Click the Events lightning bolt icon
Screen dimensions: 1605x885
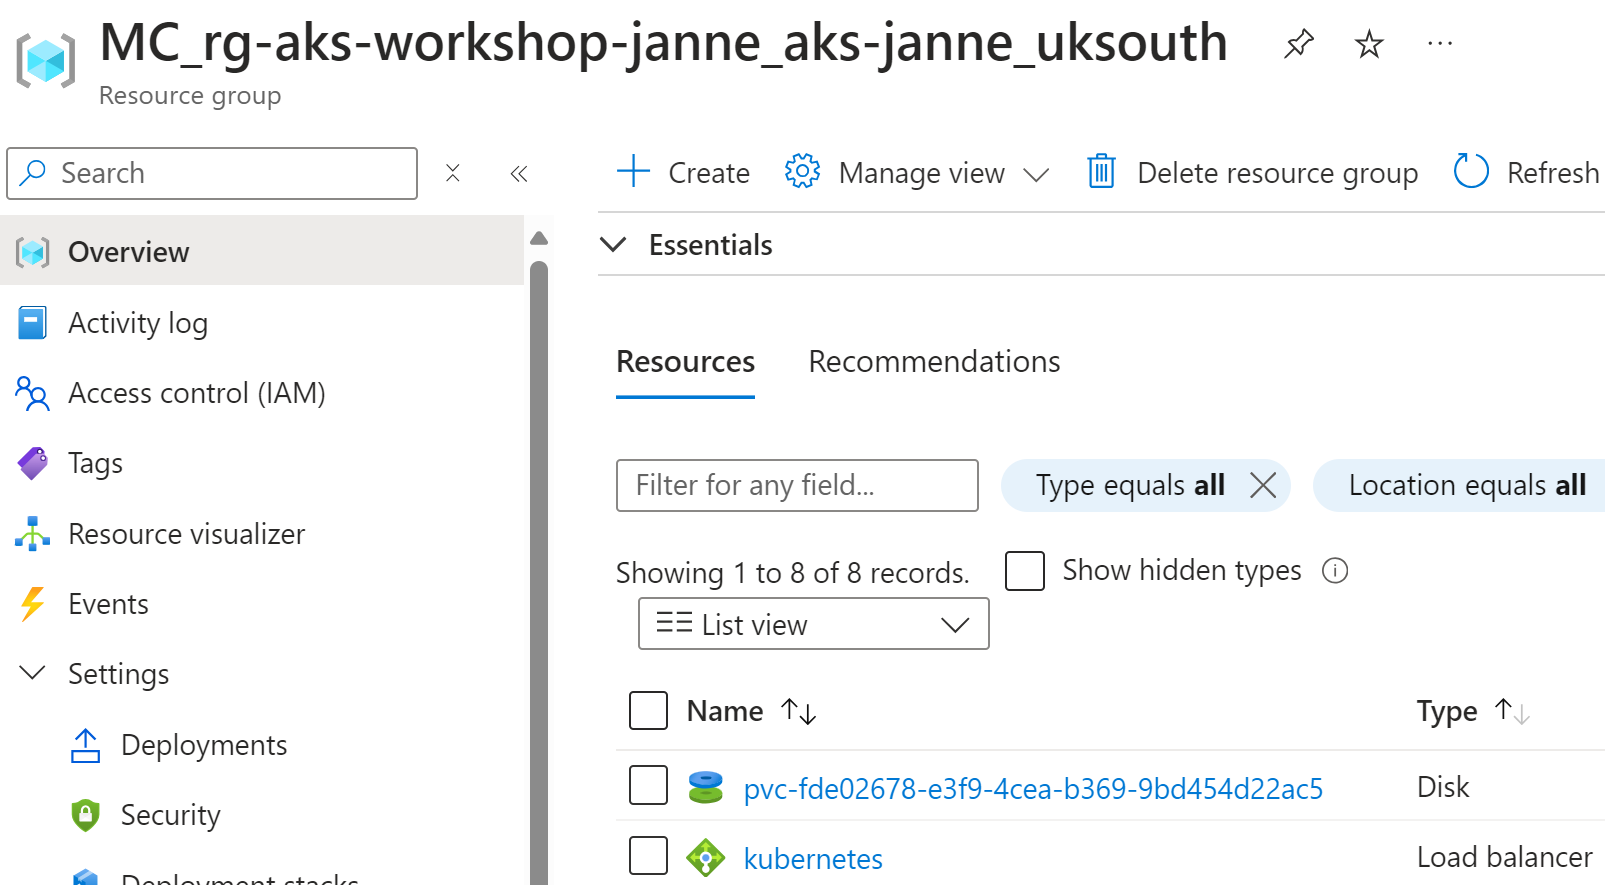[x=32, y=604]
